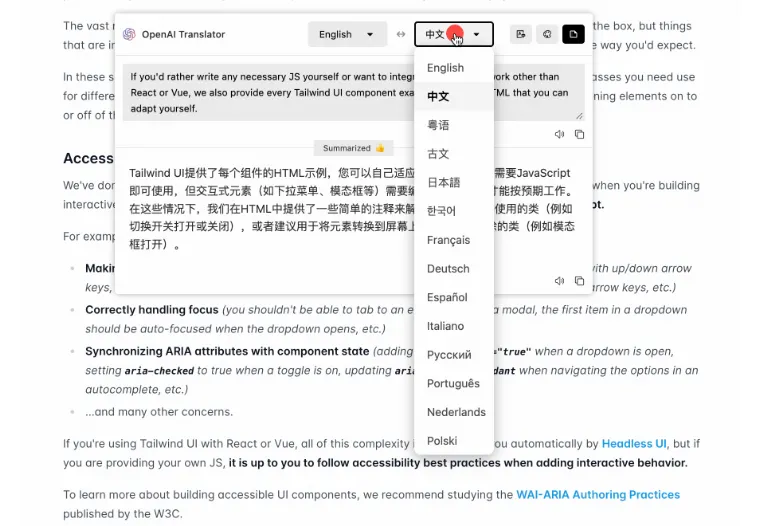
Task: Open the WAI-ARIA Authoring Practices link
Action: (598, 494)
